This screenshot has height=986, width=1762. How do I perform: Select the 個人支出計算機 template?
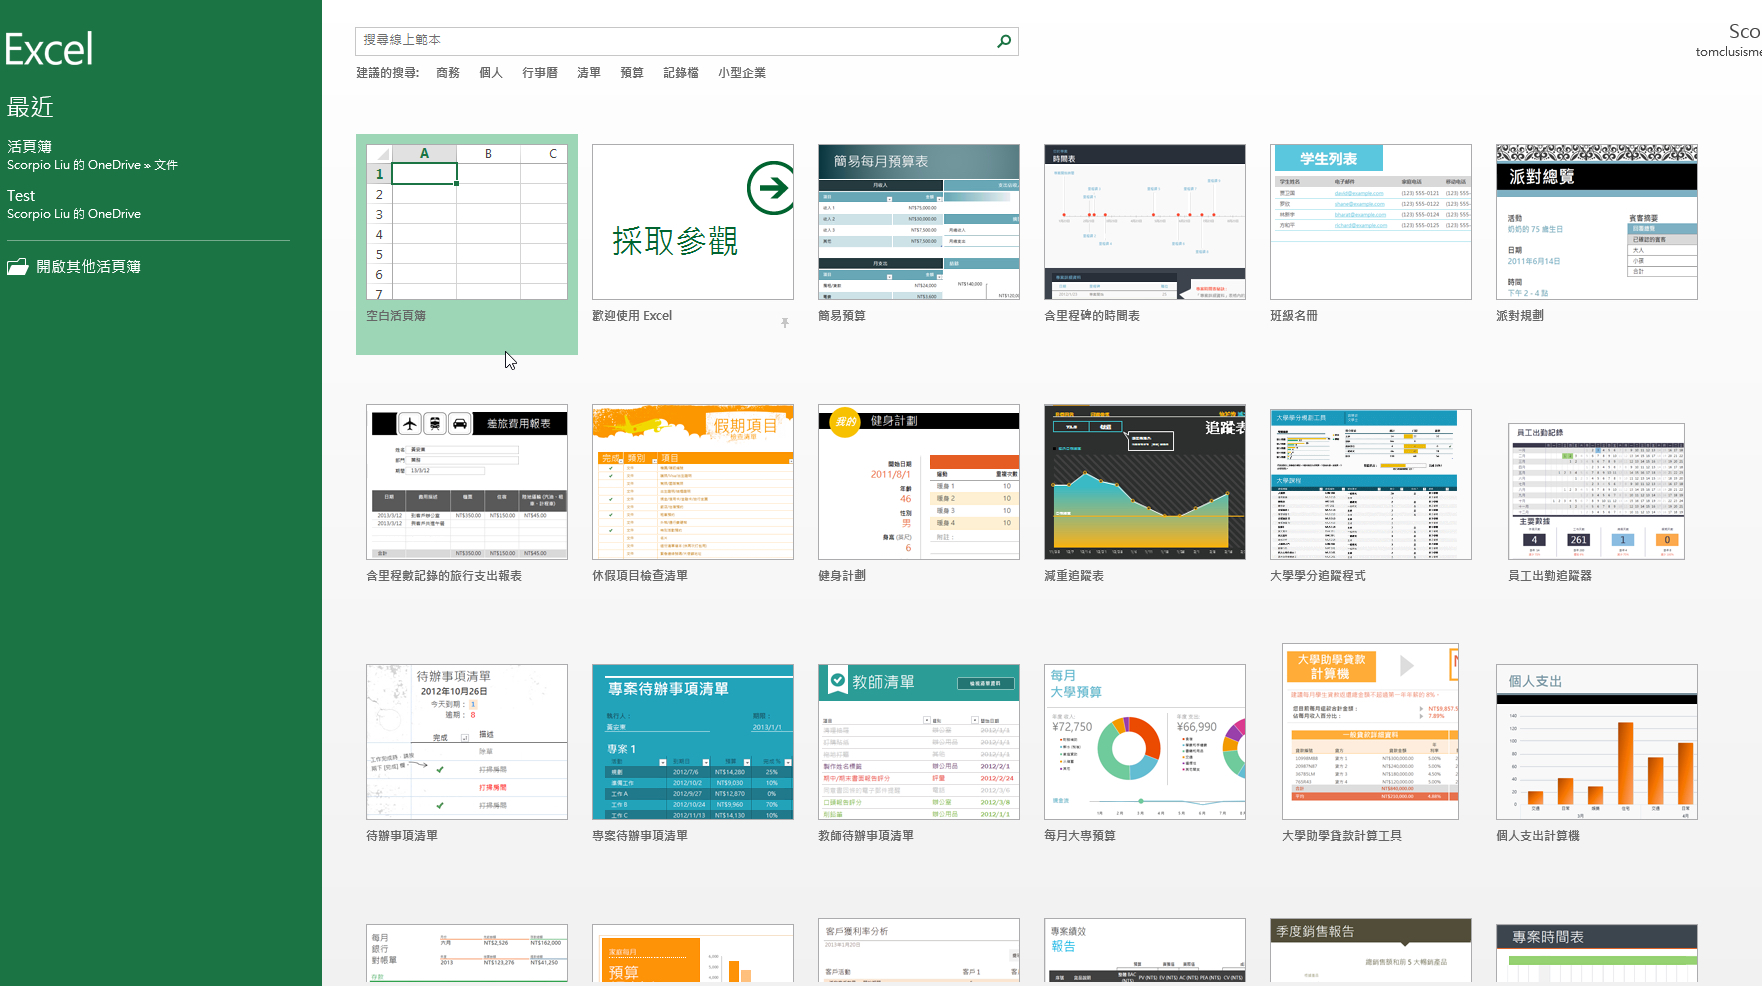[1597, 742]
